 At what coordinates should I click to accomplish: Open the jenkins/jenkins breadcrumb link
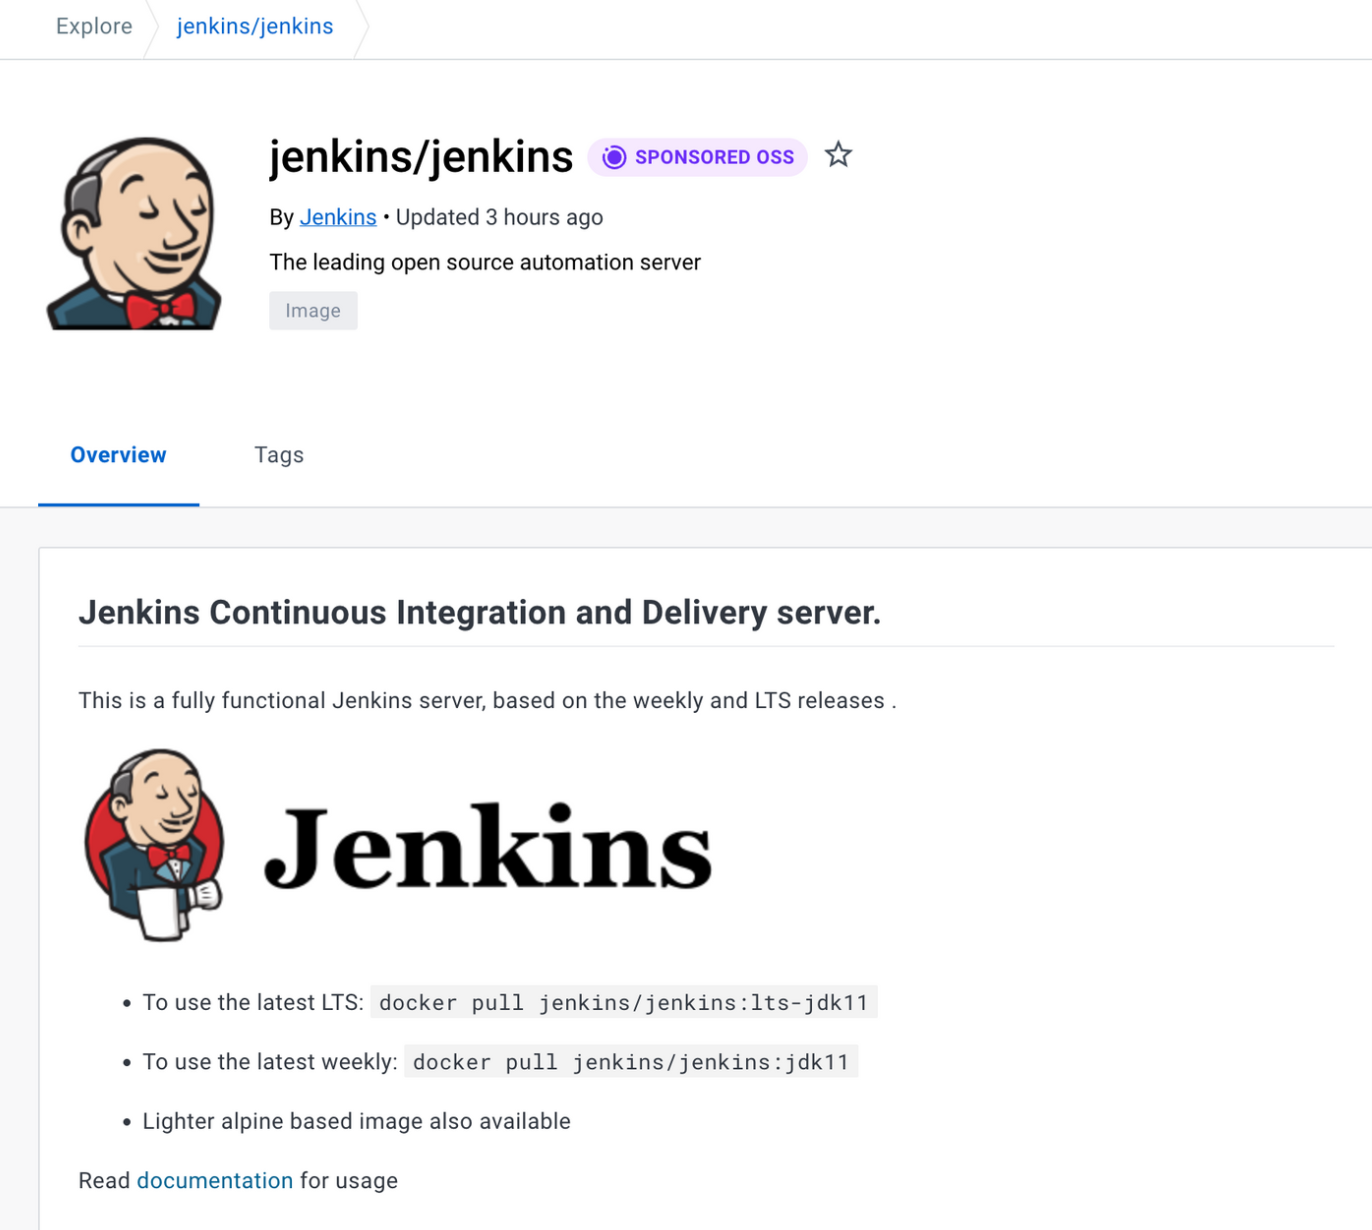click(255, 26)
